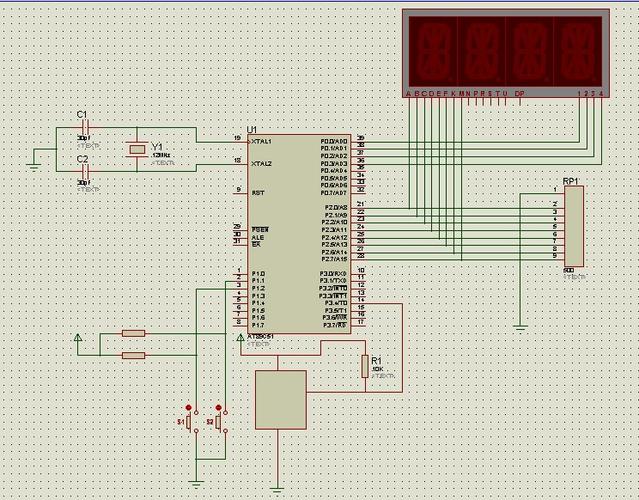Click the P3.0/RXD pin label
Image resolution: width=639 pixels, height=500 pixels.
click(x=333, y=273)
